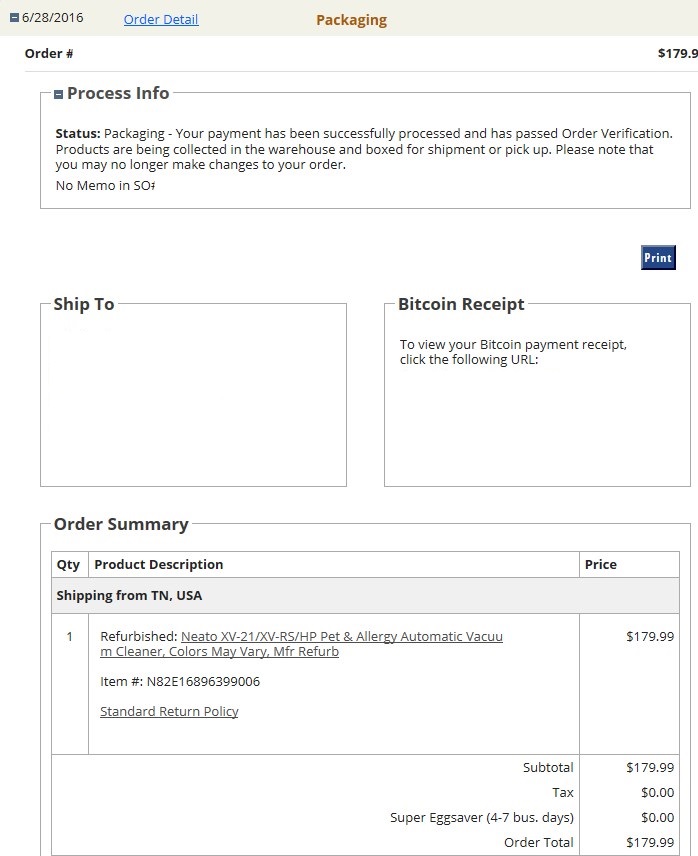Click the Product Description column header
698x856 pixels.
tap(158, 564)
